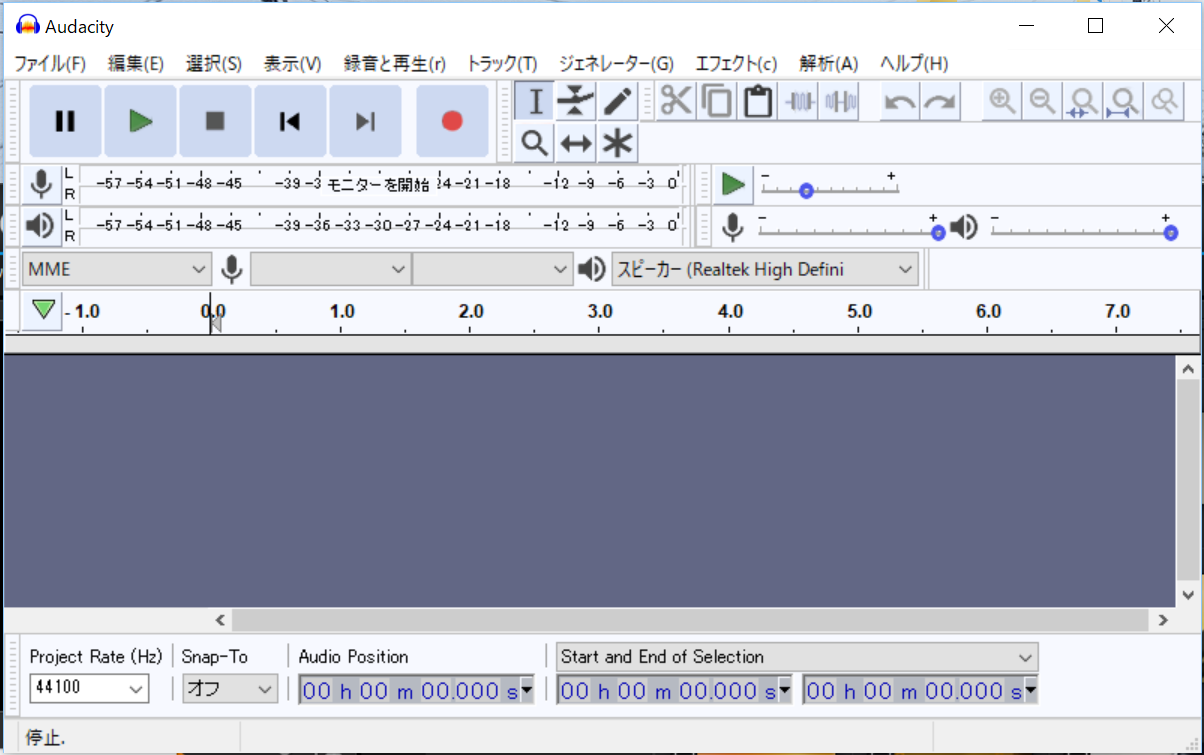
Task: Click the Zoom In icon
Action: [1002, 101]
